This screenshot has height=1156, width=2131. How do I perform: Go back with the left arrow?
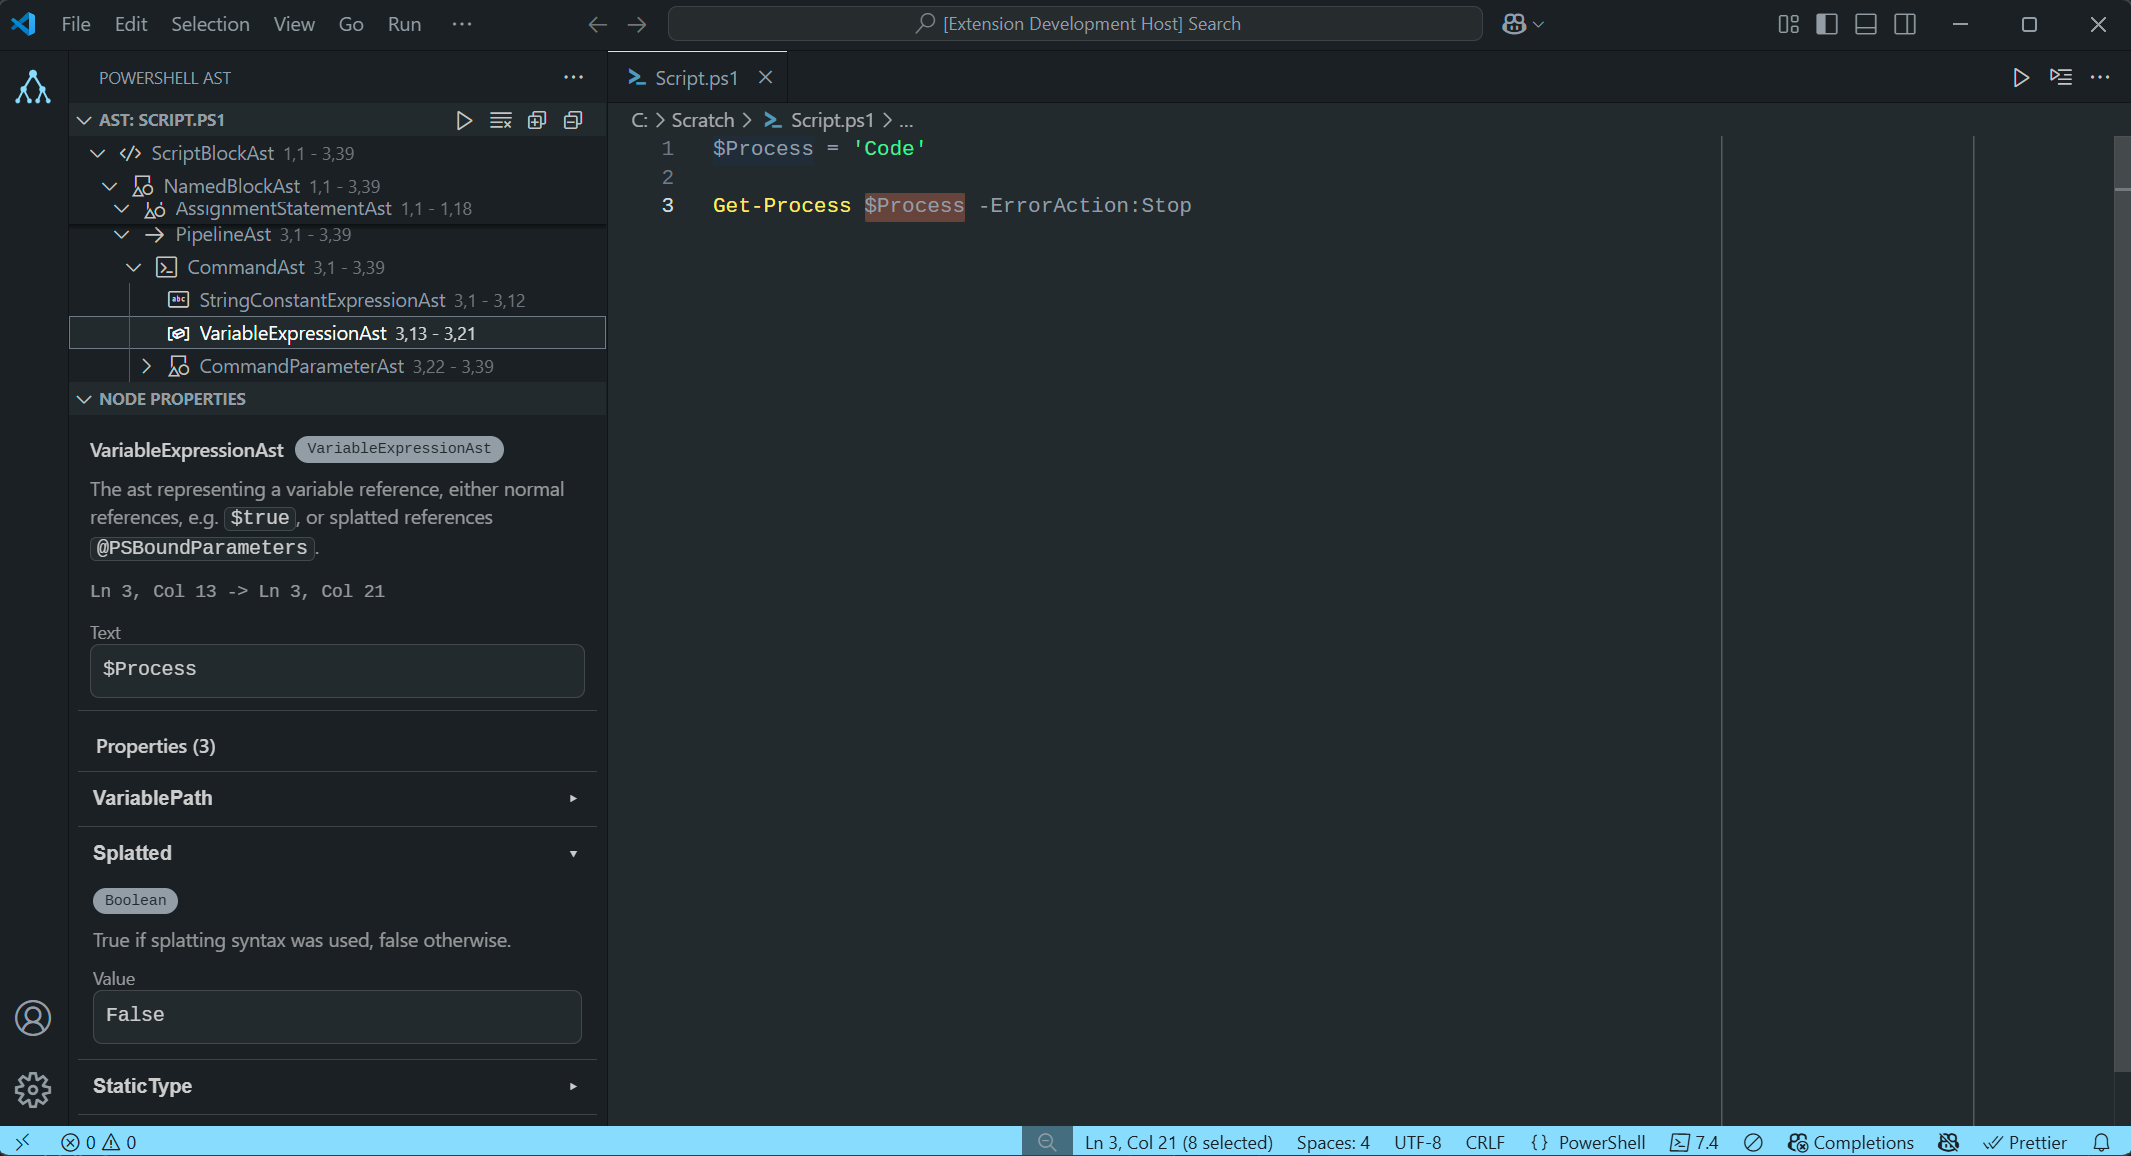[598, 24]
